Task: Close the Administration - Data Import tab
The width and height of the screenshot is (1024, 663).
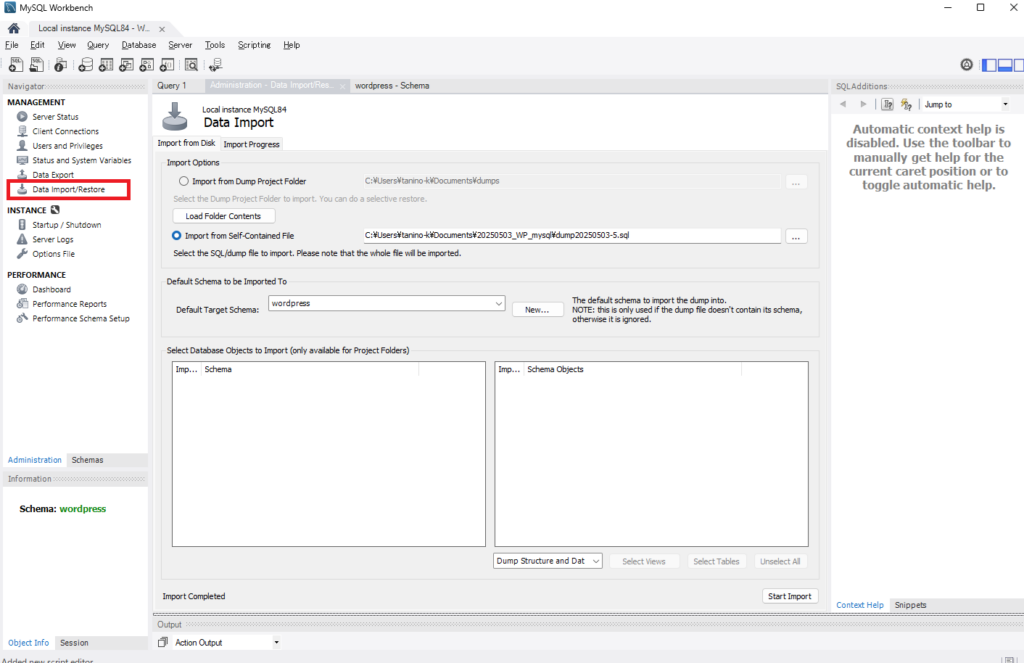Action: [x=342, y=86]
